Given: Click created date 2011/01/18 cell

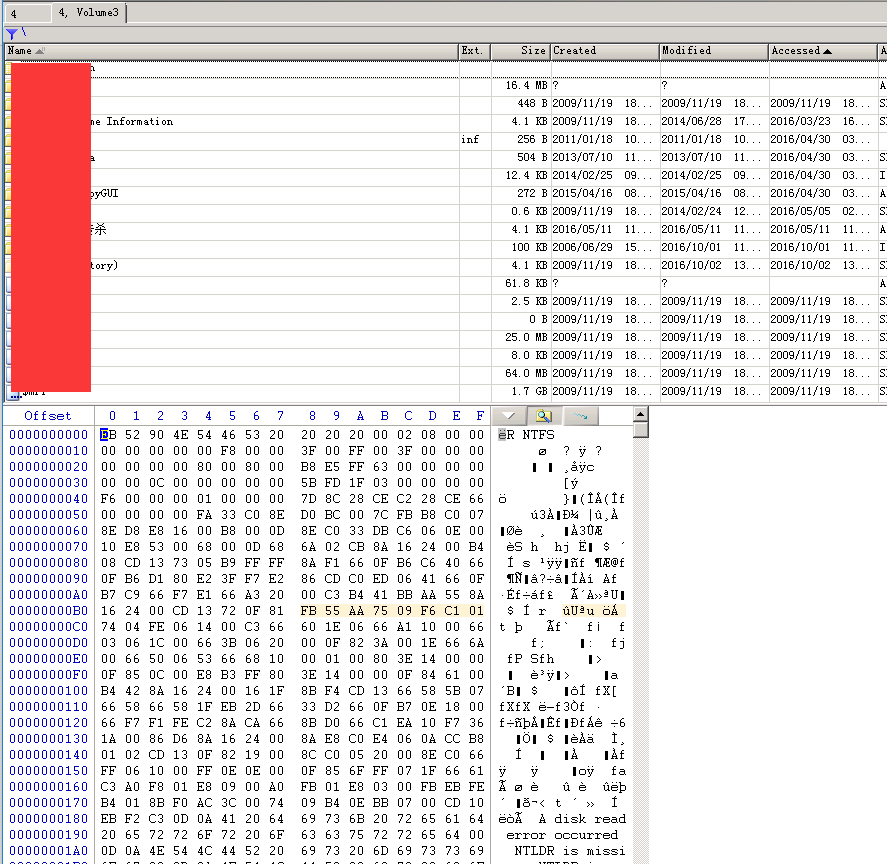Looking at the screenshot, I should 605,140.
